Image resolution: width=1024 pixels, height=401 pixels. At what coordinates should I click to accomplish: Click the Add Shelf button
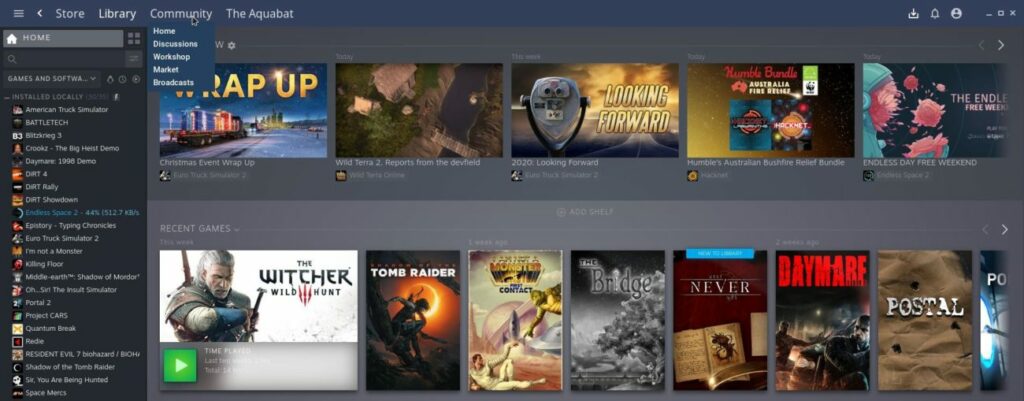coord(584,212)
